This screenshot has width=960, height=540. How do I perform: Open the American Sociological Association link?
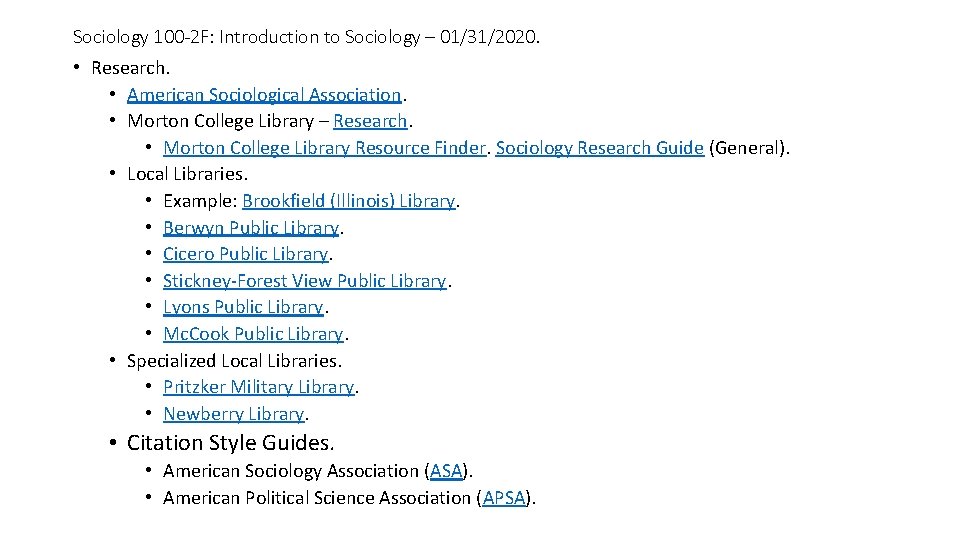(264, 95)
